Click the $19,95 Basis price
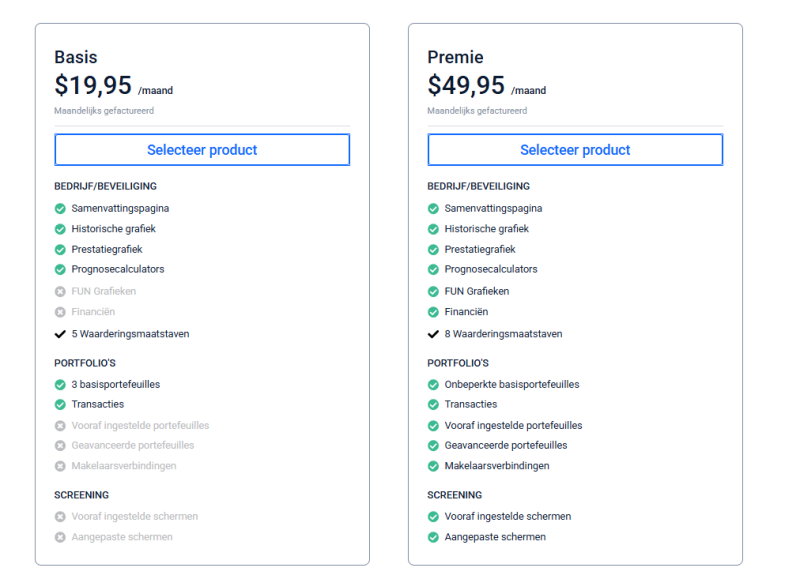Image resolution: width=800 pixels, height=579 pixels. [x=93, y=85]
